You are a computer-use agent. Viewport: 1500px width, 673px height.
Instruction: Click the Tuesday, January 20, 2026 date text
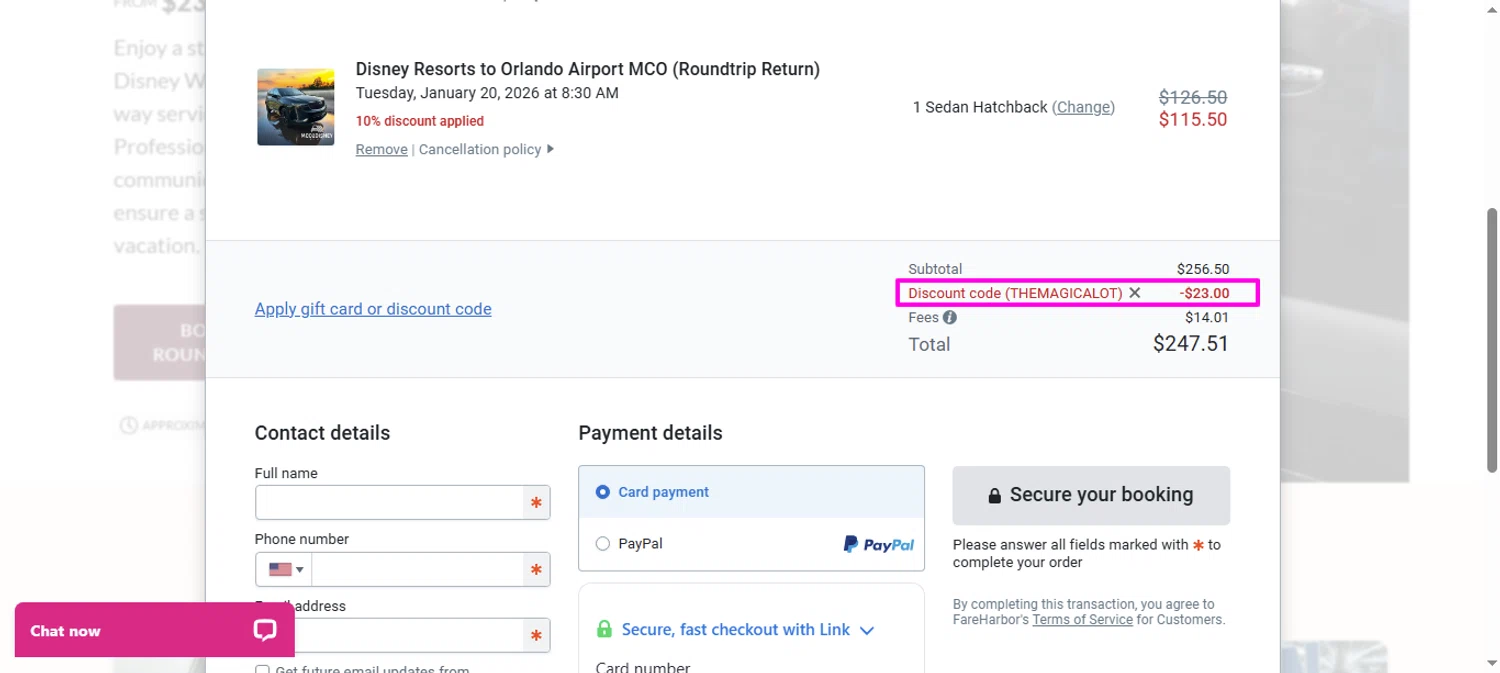(487, 93)
